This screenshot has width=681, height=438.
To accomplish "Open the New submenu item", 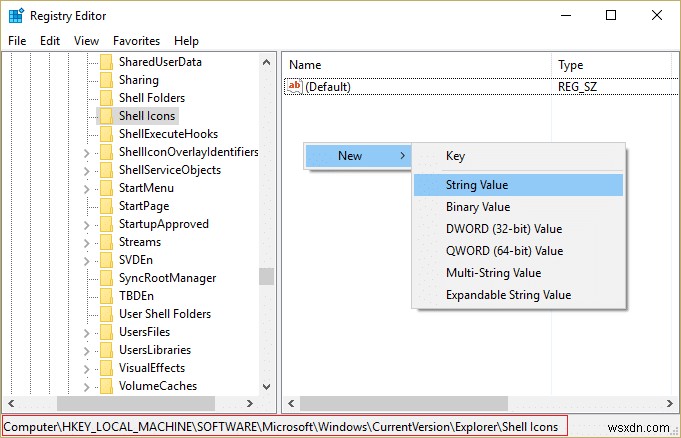I will [358, 156].
